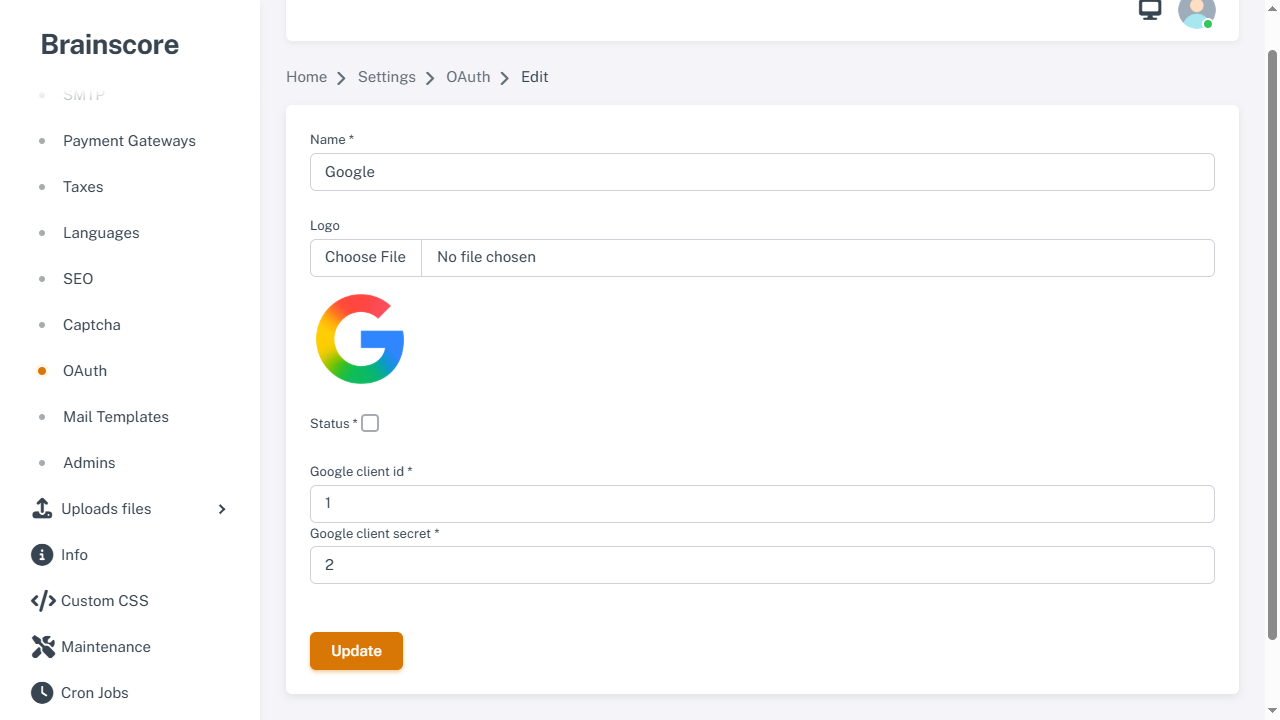Open the user avatar menu

point(1197,12)
